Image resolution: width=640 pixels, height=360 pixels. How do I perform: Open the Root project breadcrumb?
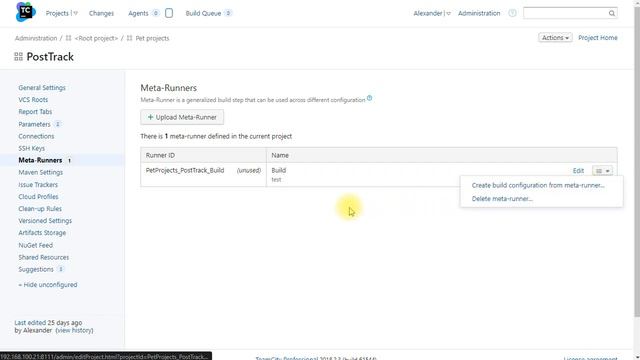pos(96,38)
